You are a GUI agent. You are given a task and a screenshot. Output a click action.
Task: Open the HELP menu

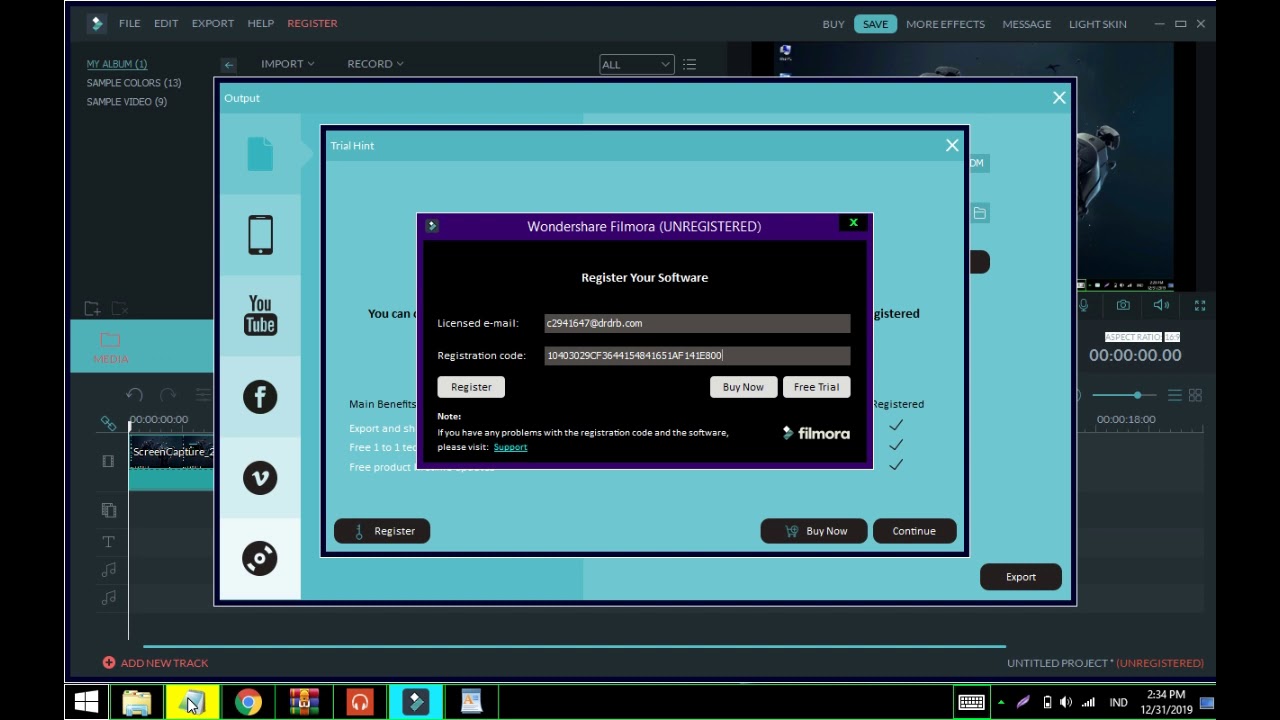[x=261, y=23]
